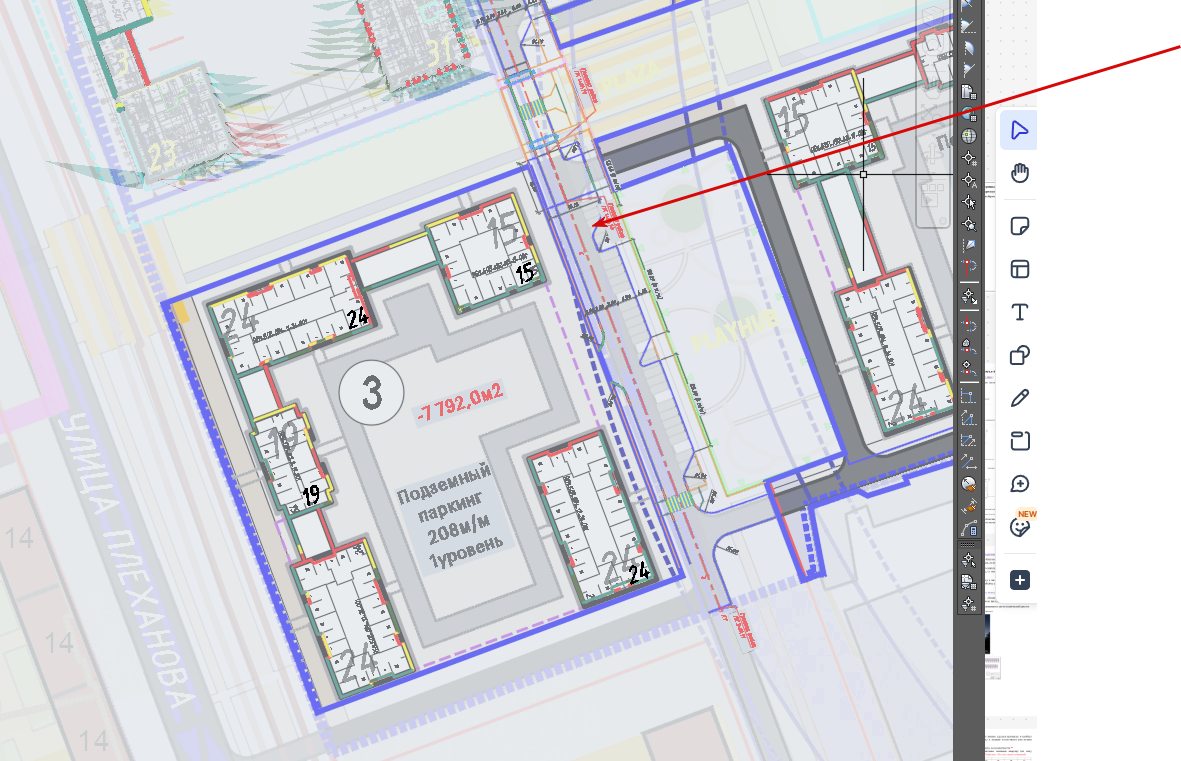Click the sheet with filter grid icon
The height and width of the screenshot is (761, 1181).
pyautogui.click(x=969, y=582)
